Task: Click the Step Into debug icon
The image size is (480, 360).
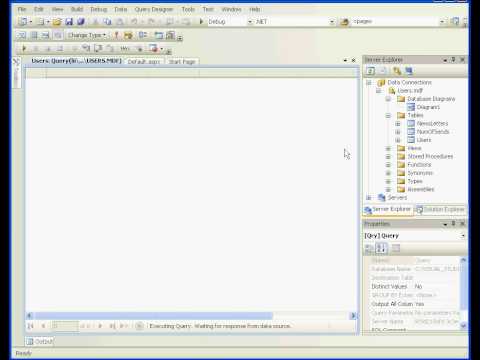Action: 86,48
